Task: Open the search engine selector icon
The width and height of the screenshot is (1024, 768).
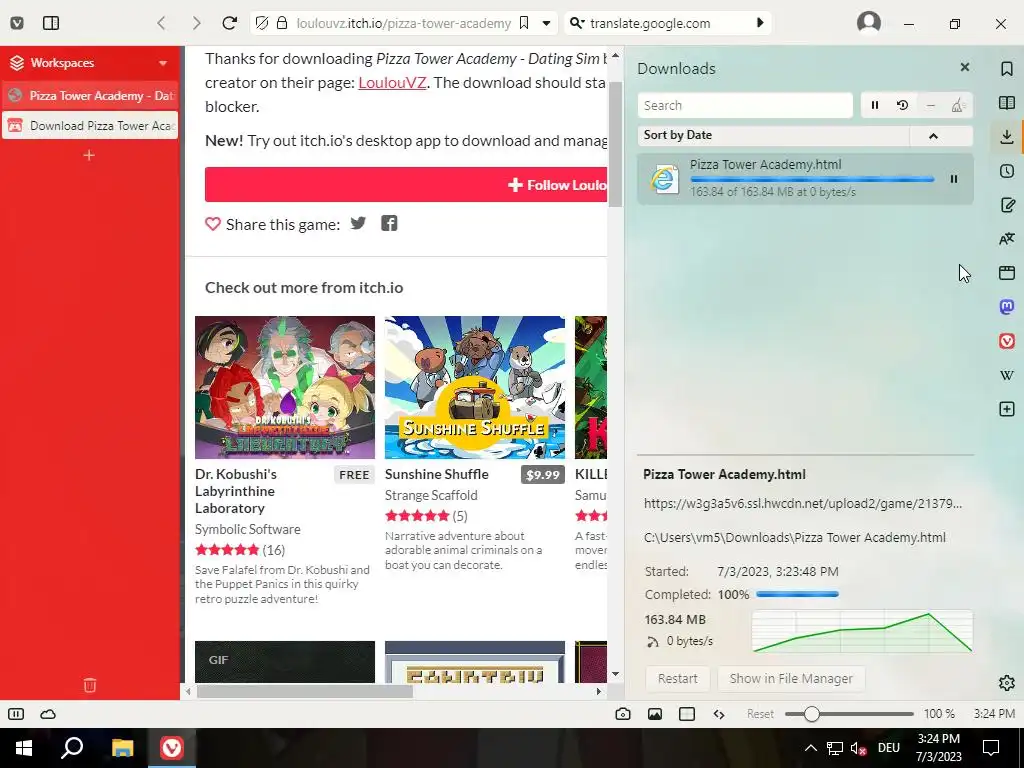Action: [577, 24]
